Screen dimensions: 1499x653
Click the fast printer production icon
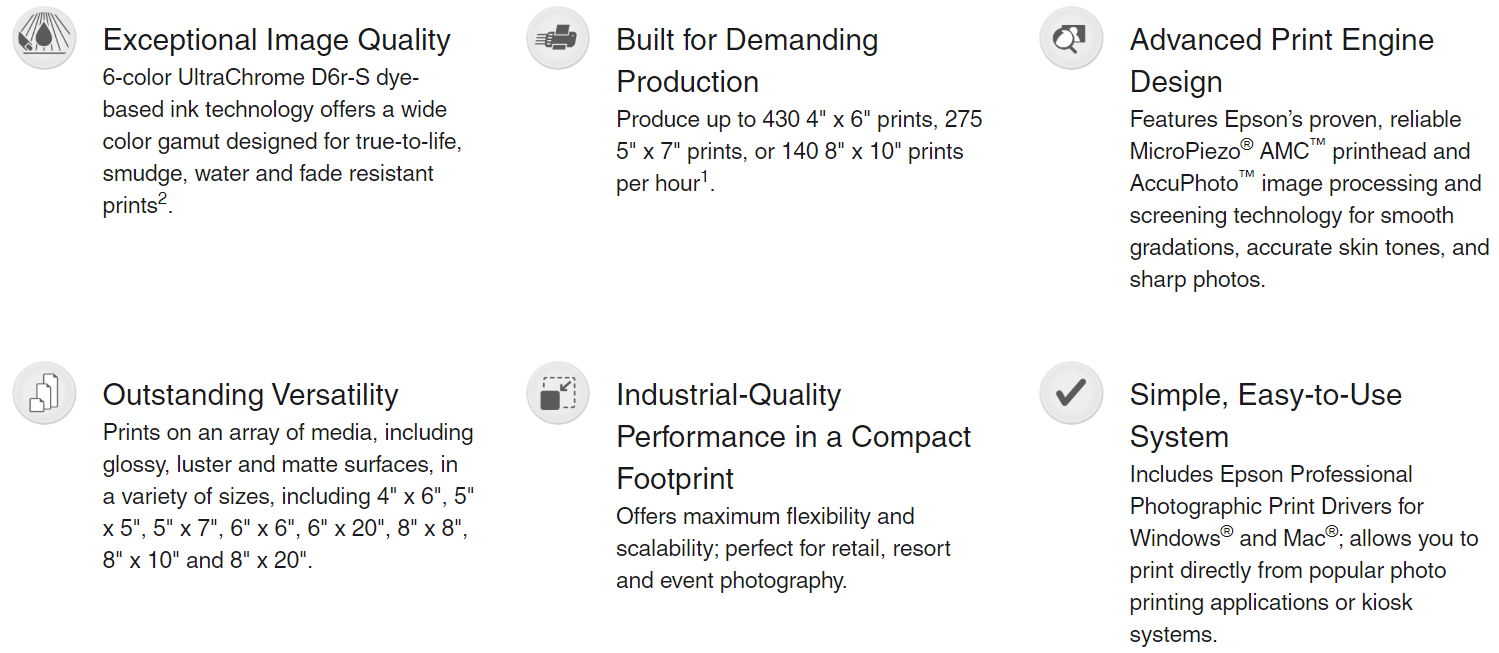[558, 38]
